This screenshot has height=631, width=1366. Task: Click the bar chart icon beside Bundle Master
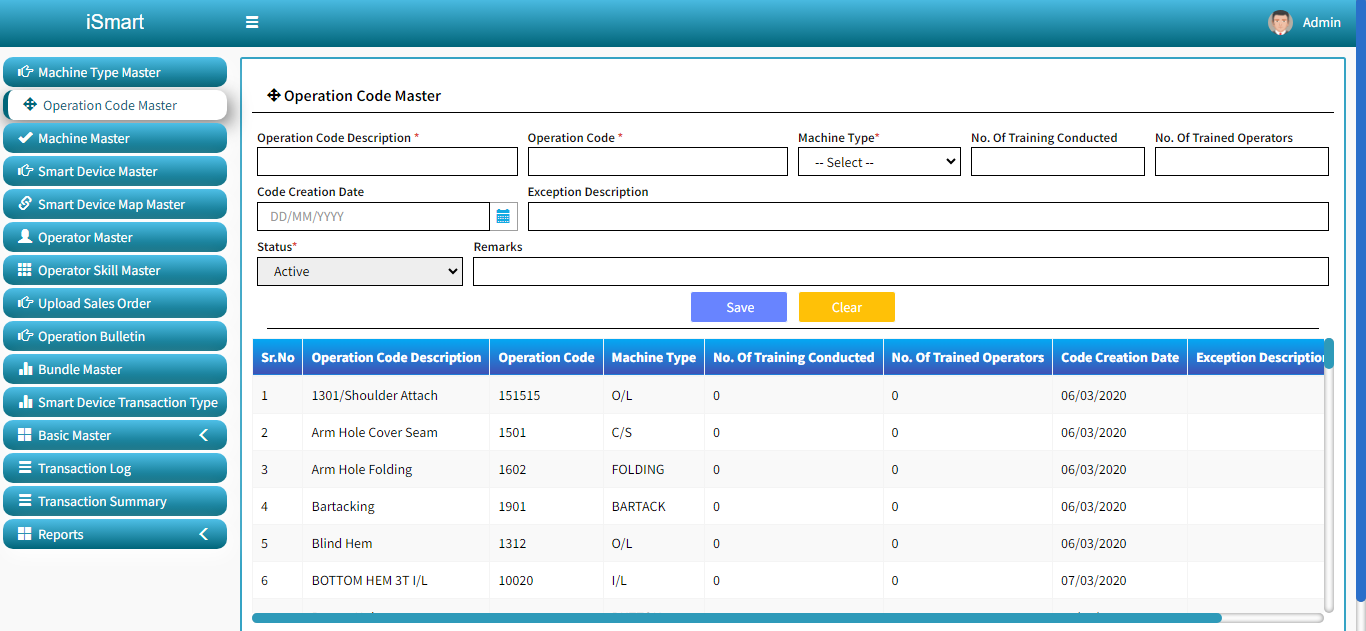pos(25,369)
